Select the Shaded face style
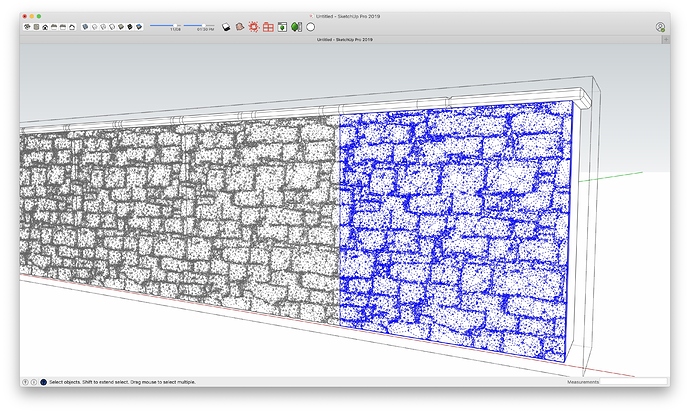Viewport: 690px width, 413px height. tap(121, 27)
